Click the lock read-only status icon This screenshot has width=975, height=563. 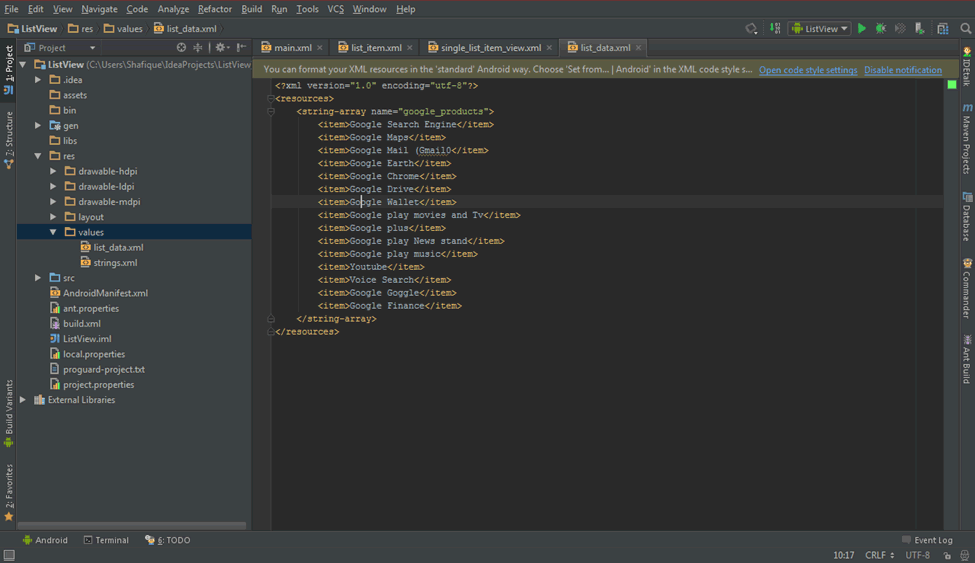(x=947, y=555)
